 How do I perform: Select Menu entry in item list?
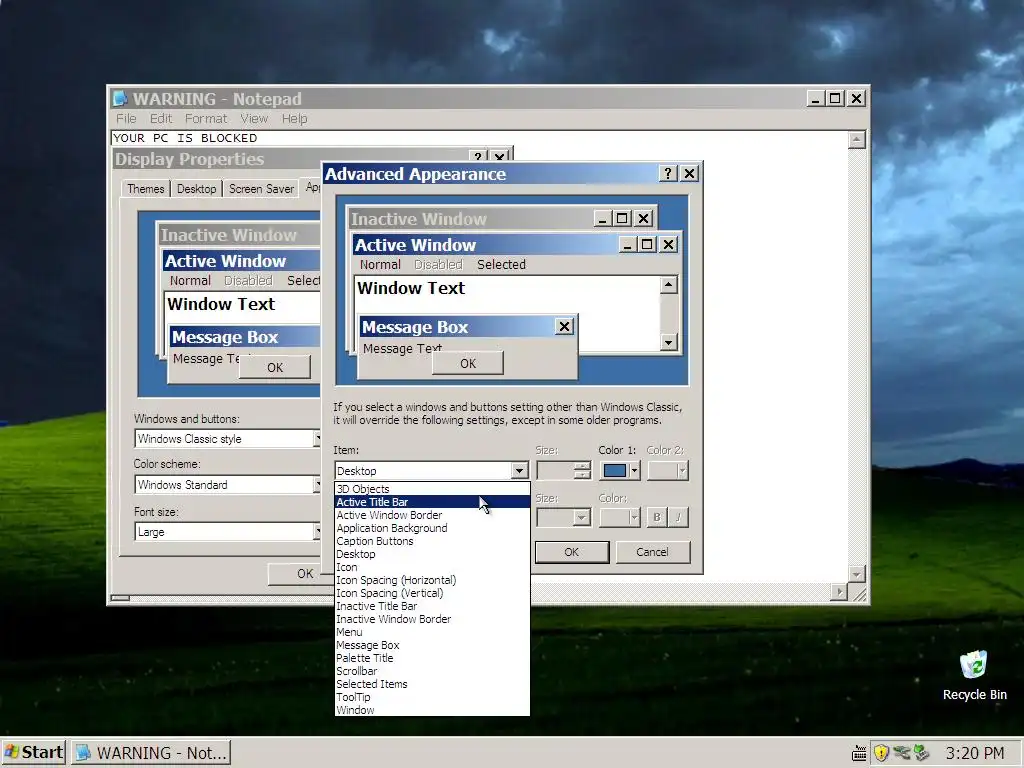432,632
